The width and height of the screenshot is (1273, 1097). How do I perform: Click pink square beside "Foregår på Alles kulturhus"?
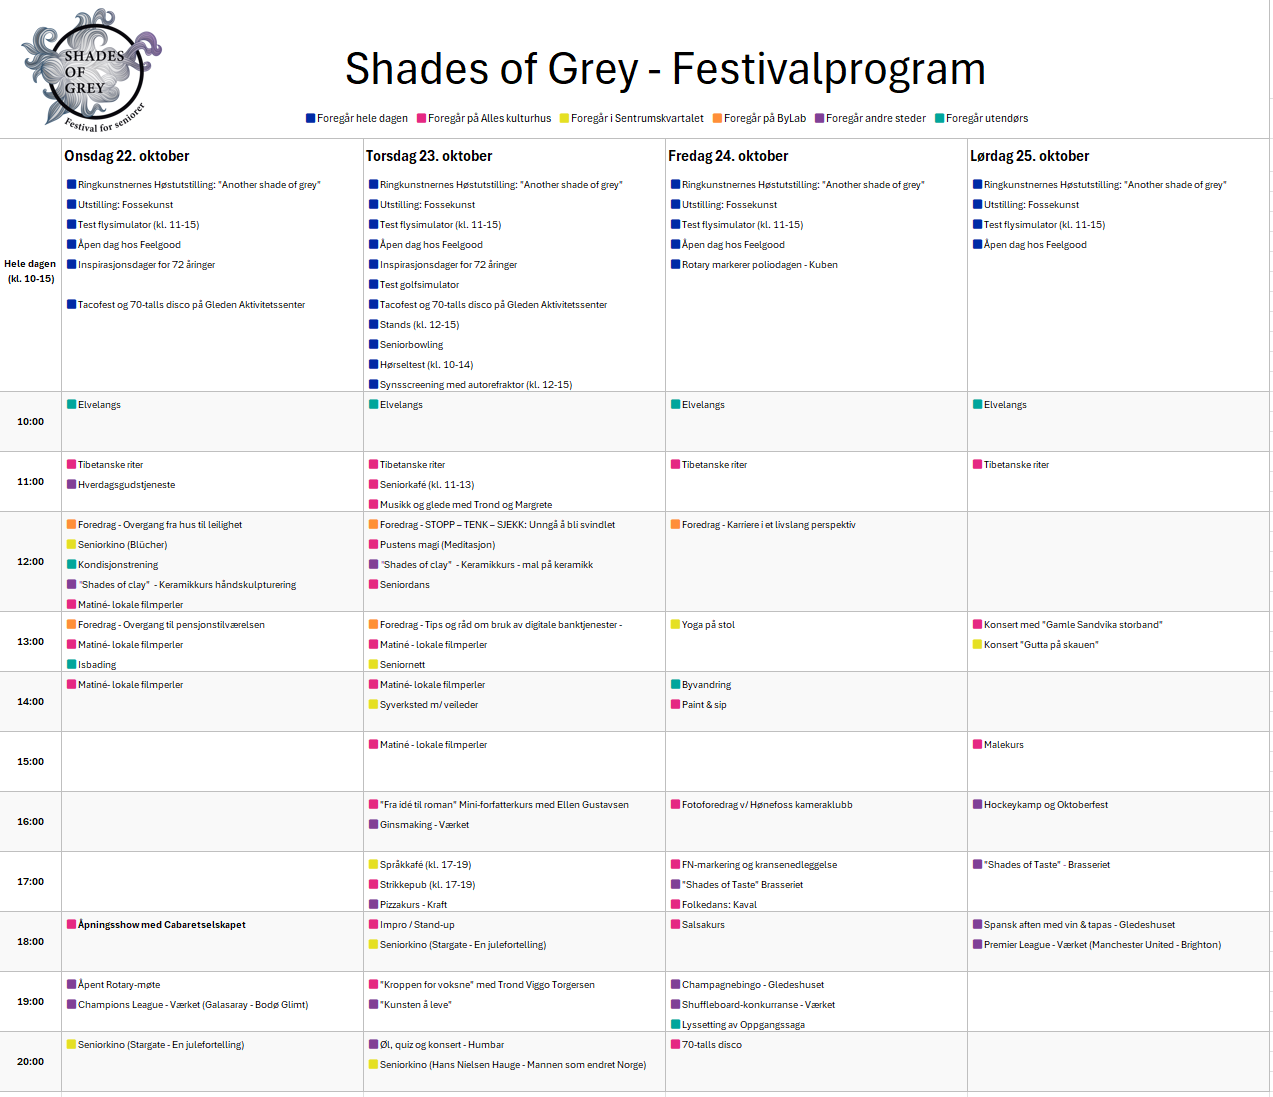422,118
